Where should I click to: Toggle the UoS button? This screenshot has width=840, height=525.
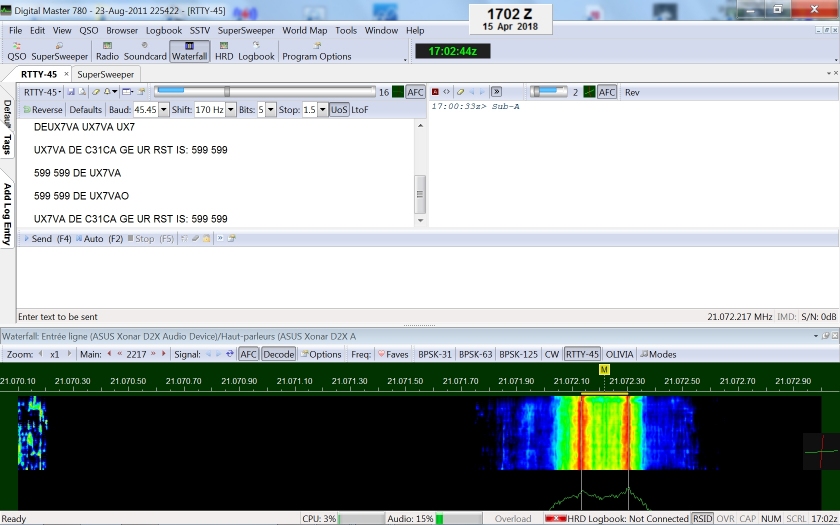[339, 109]
